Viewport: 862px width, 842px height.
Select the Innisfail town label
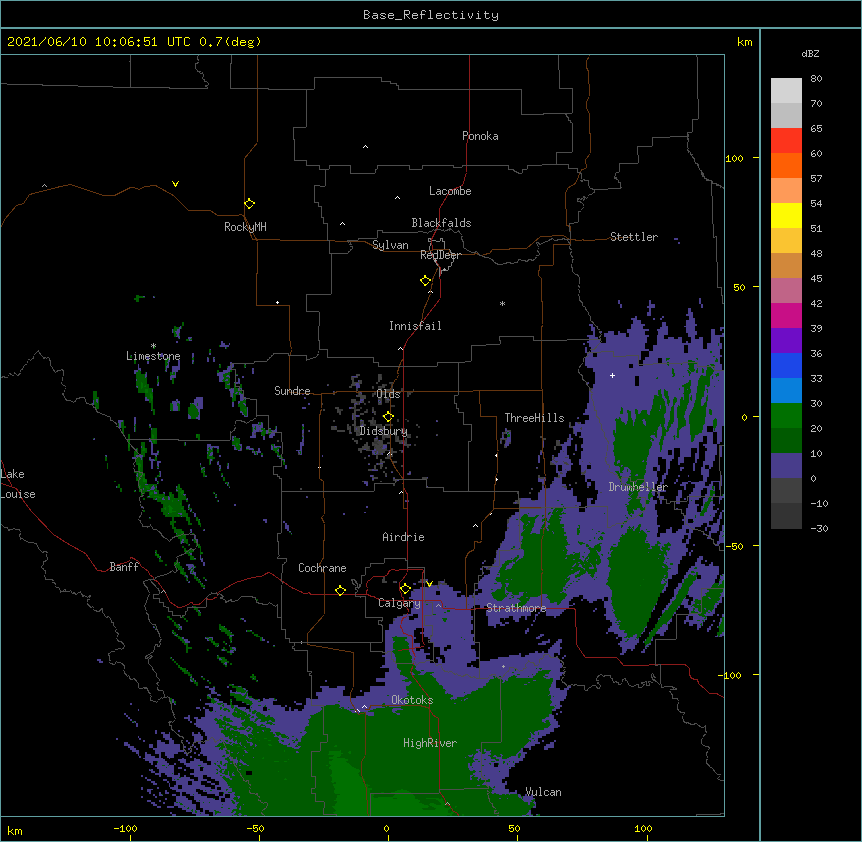[415, 326]
